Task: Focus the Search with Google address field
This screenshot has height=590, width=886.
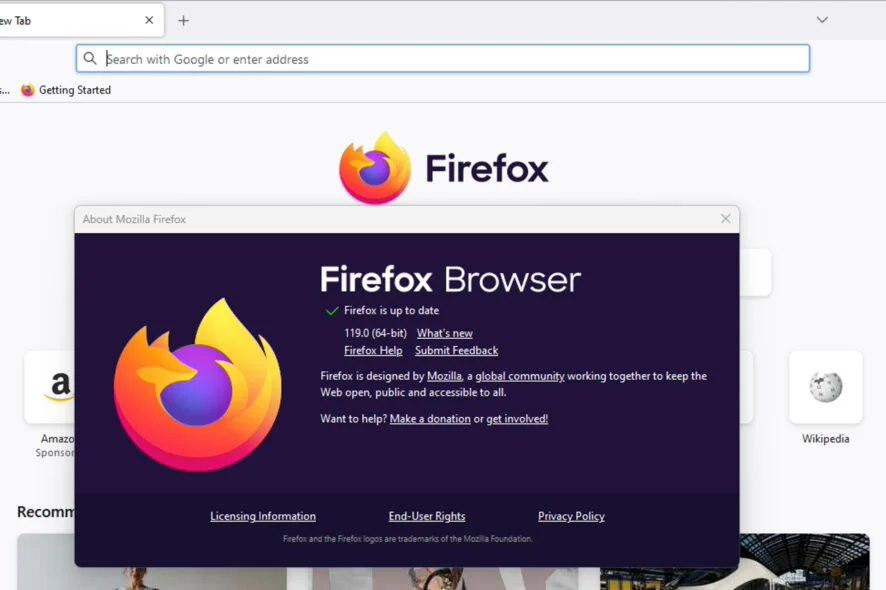Action: [442, 59]
